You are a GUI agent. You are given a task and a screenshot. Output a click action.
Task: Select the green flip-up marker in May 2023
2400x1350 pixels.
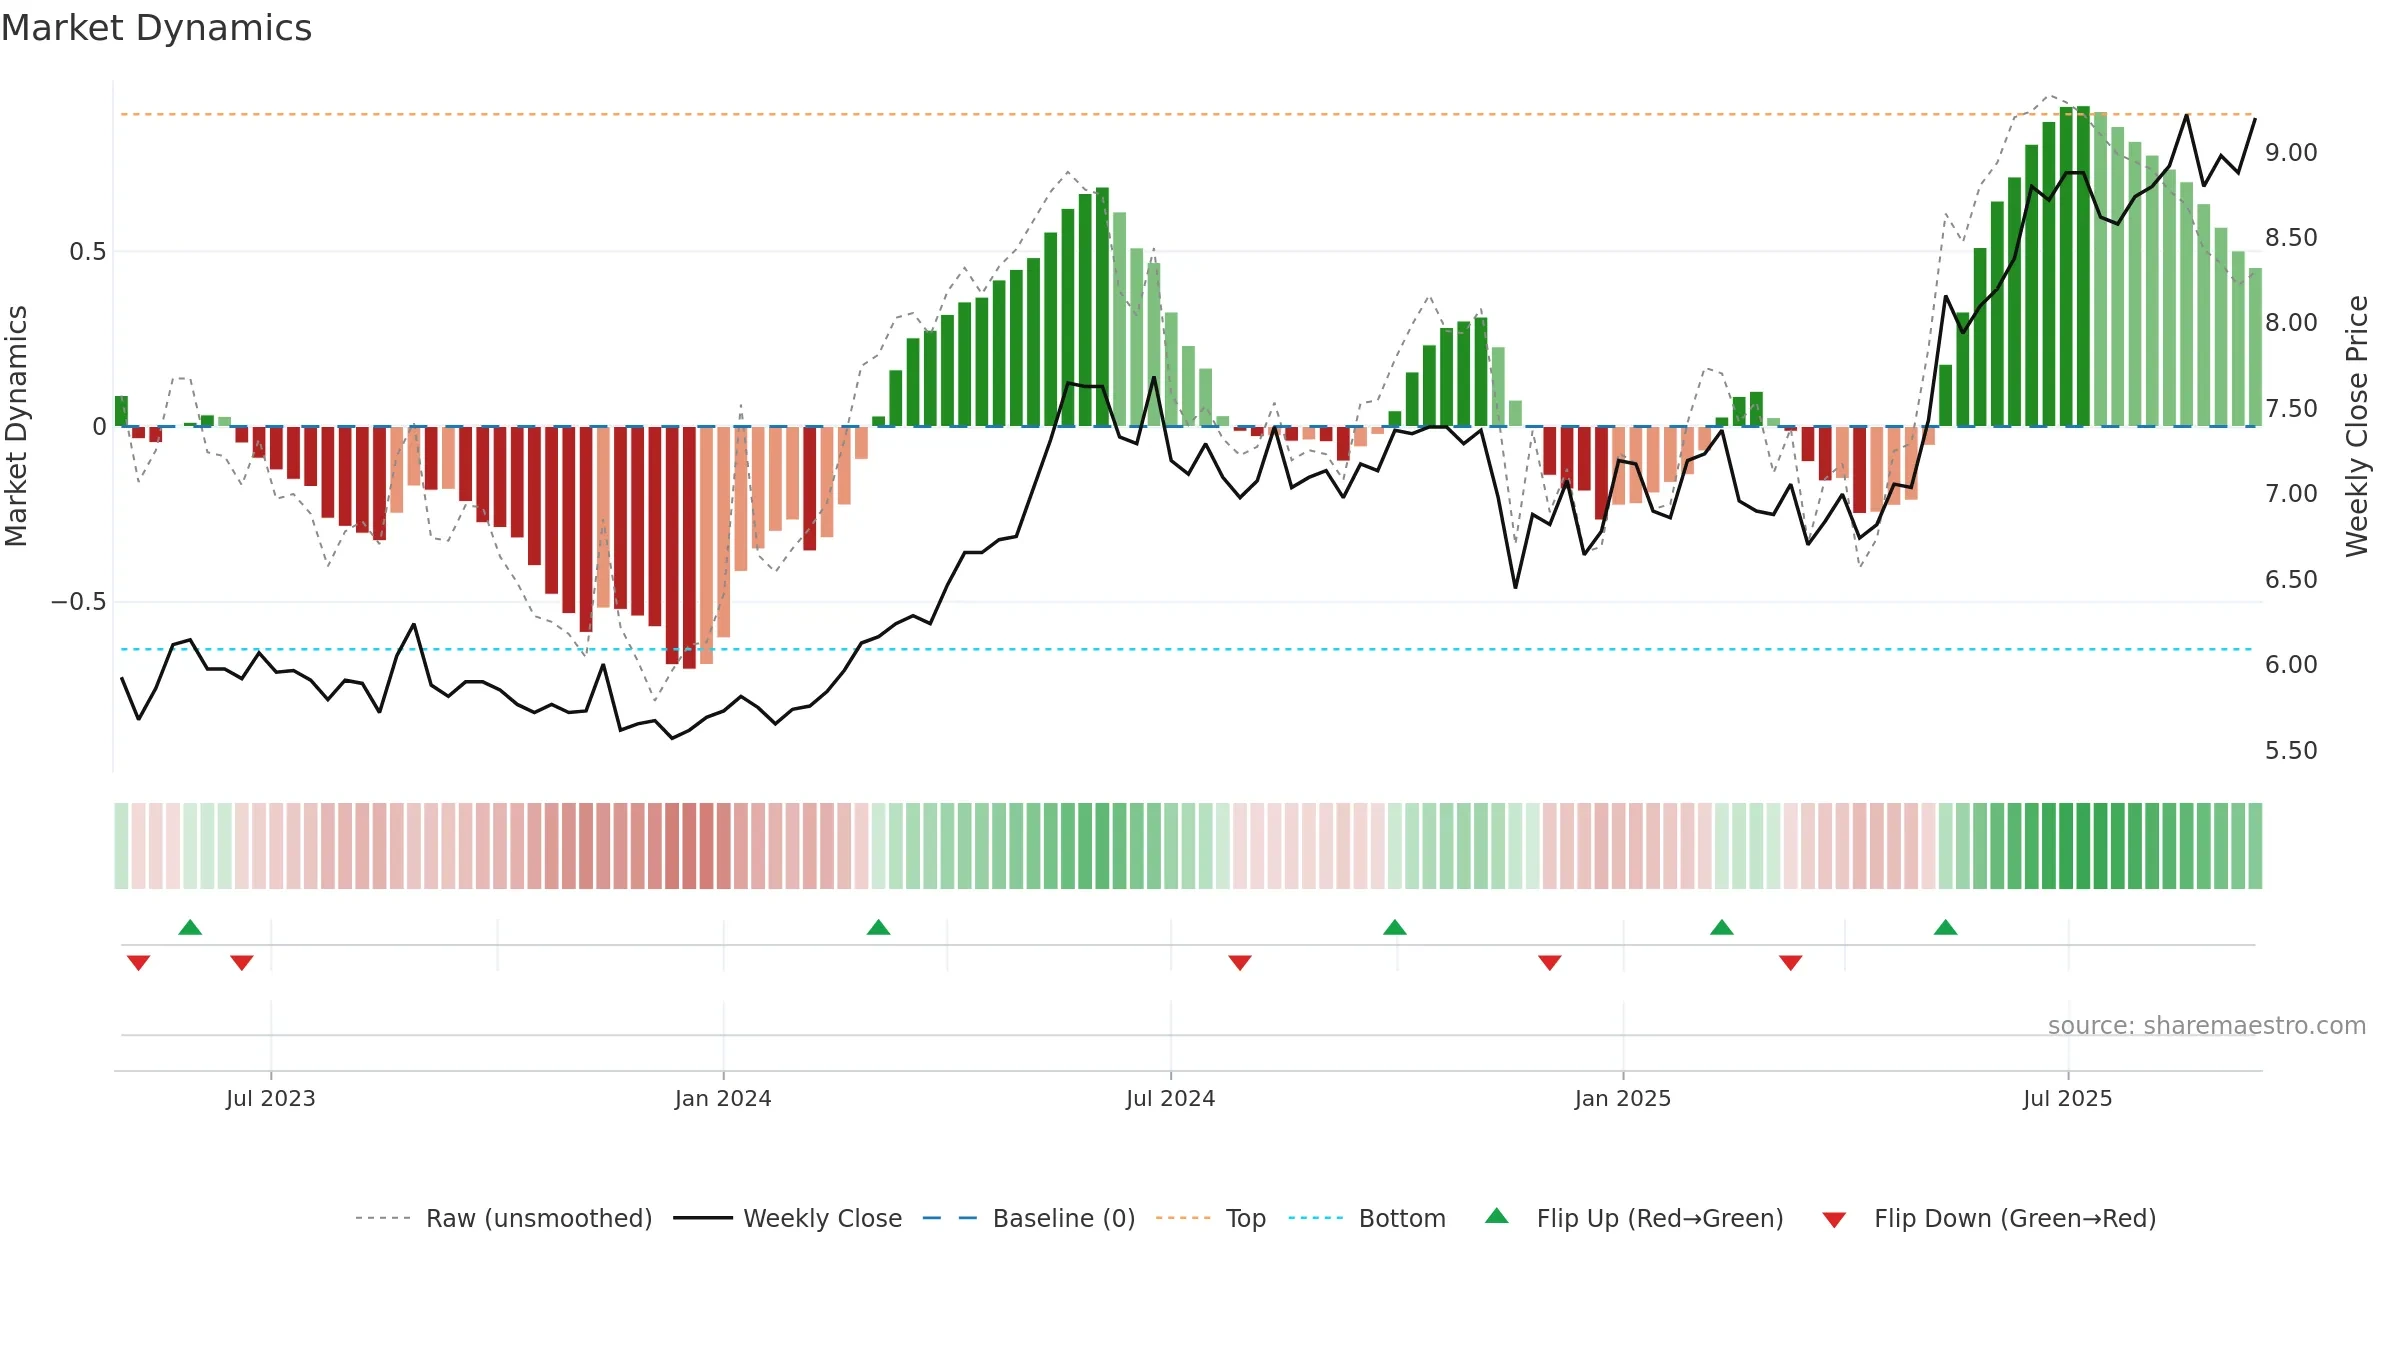[190, 927]
